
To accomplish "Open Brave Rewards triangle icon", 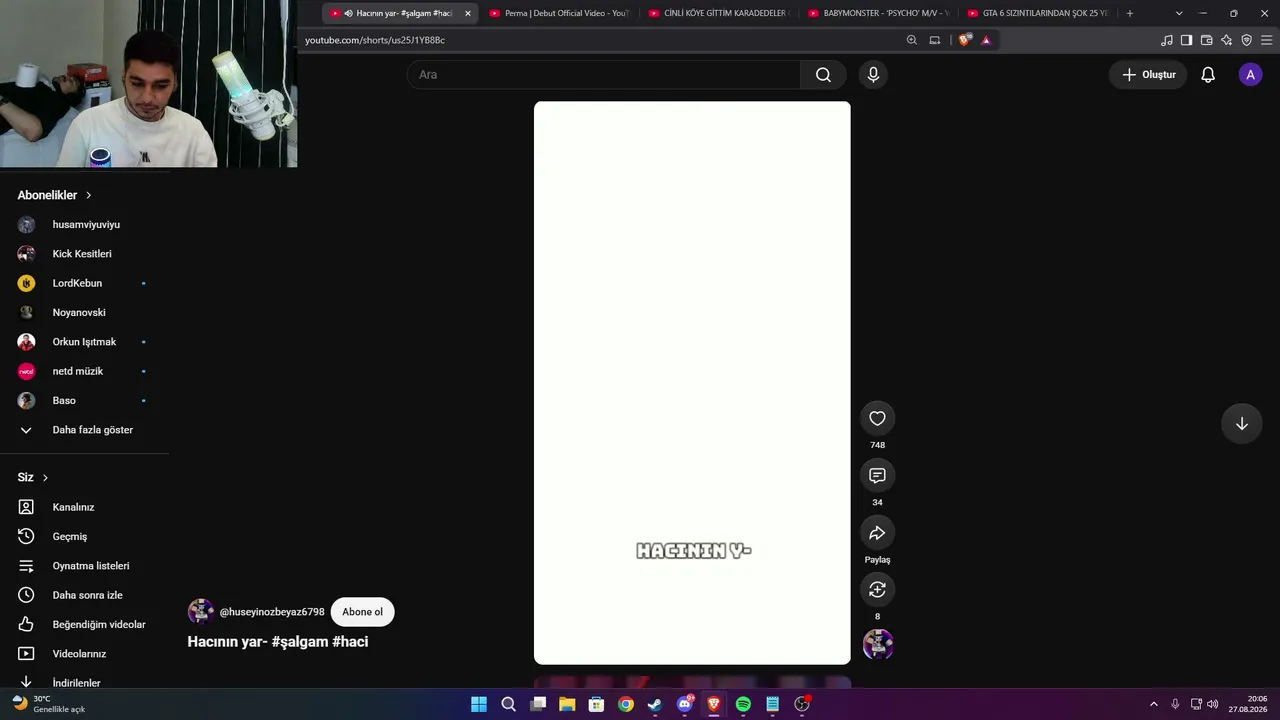I will click(x=986, y=40).
